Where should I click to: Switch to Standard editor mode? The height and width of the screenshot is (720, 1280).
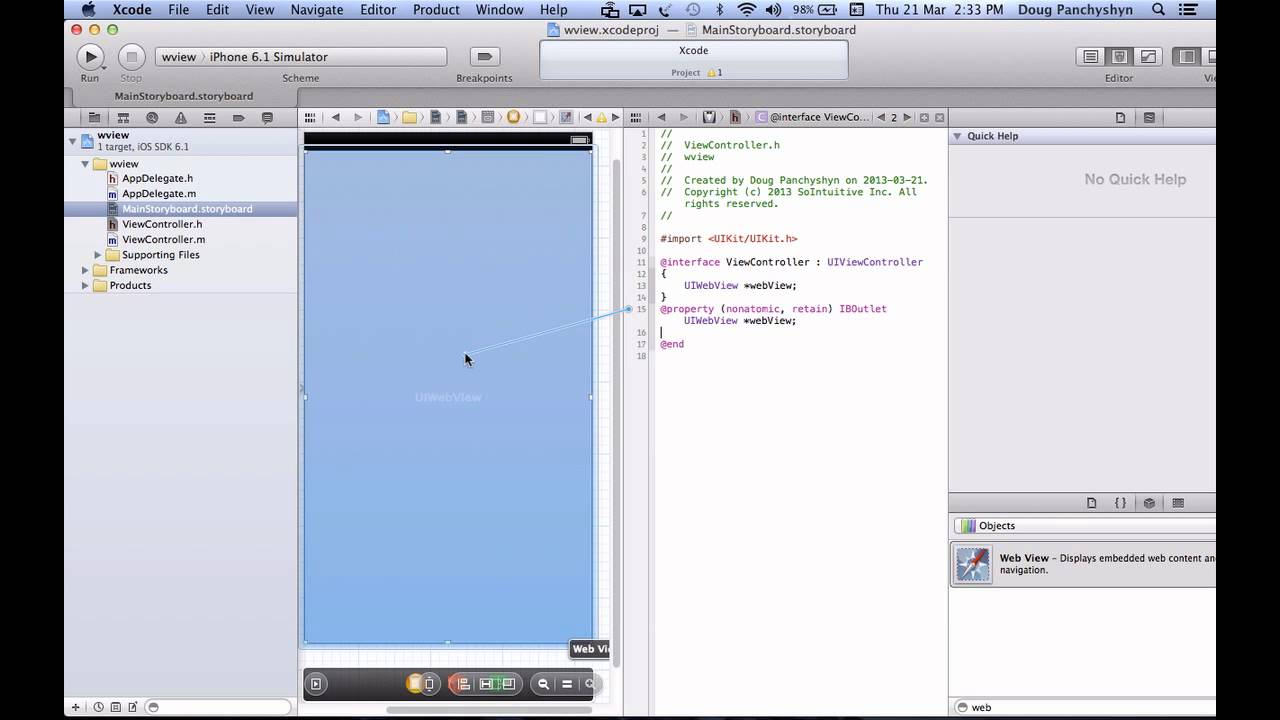coord(1091,57)
